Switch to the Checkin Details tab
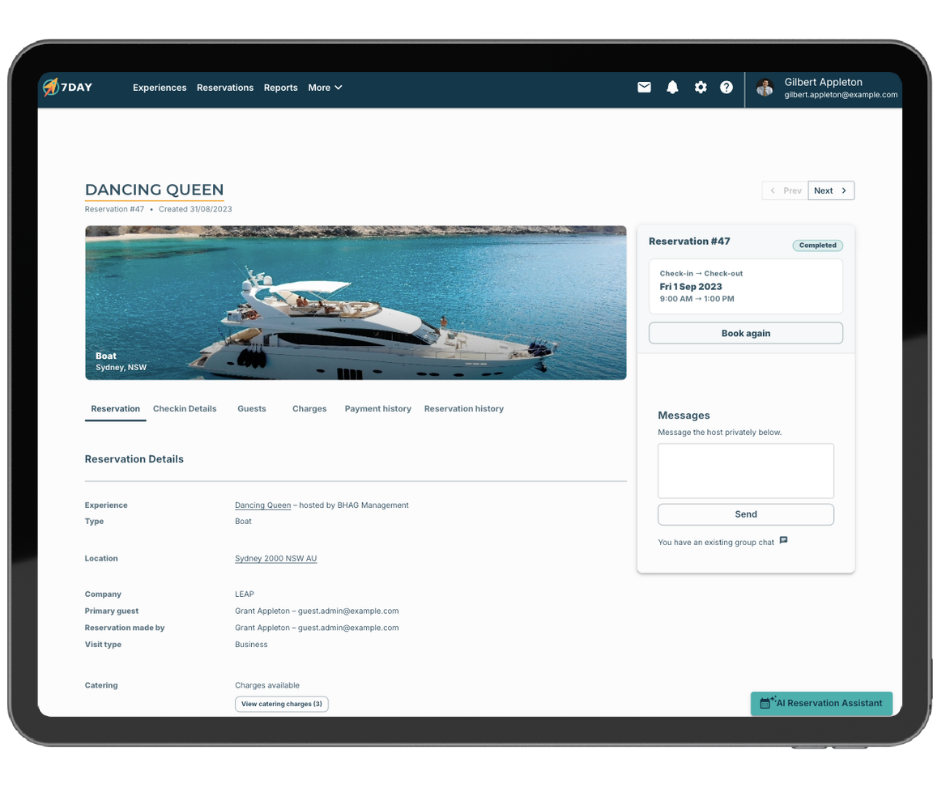The image size is (940, 788). tap(184, 409)
